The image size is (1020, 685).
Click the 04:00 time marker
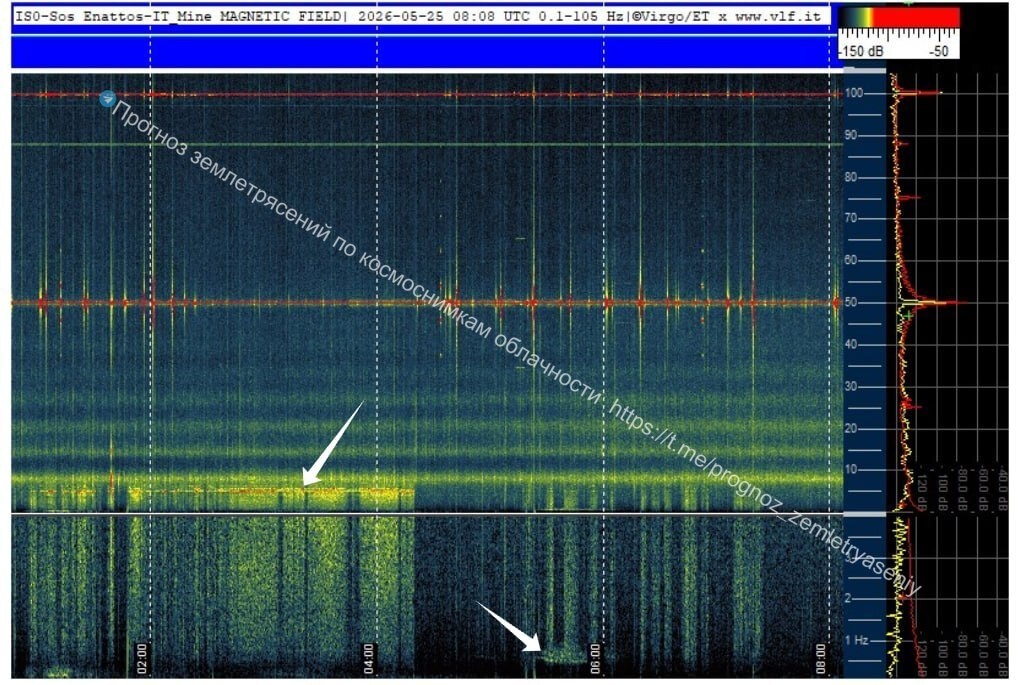368,658
